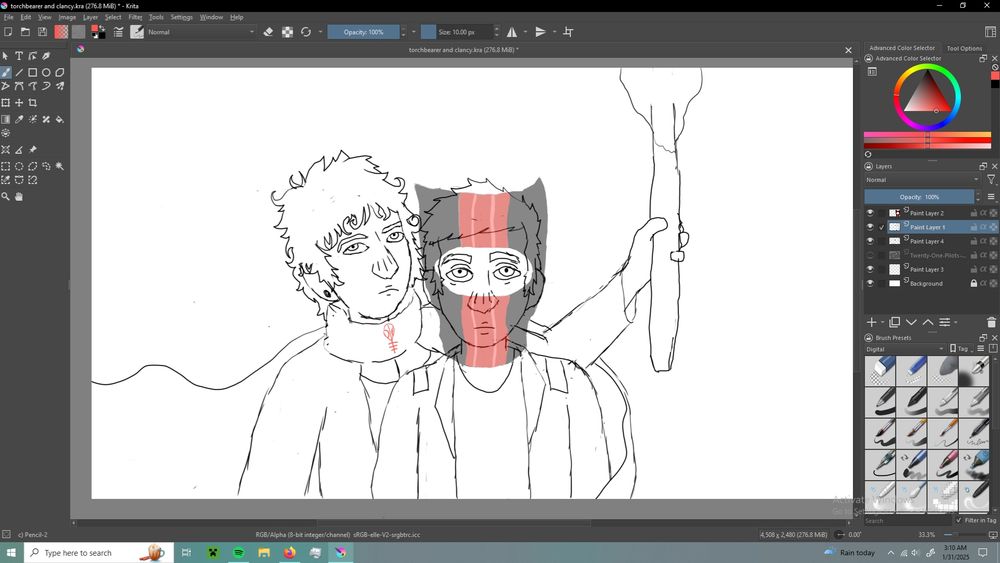1000x563 pixels.
Task: Click the horizontal mirror tool icon
Action: click(512, 32)
